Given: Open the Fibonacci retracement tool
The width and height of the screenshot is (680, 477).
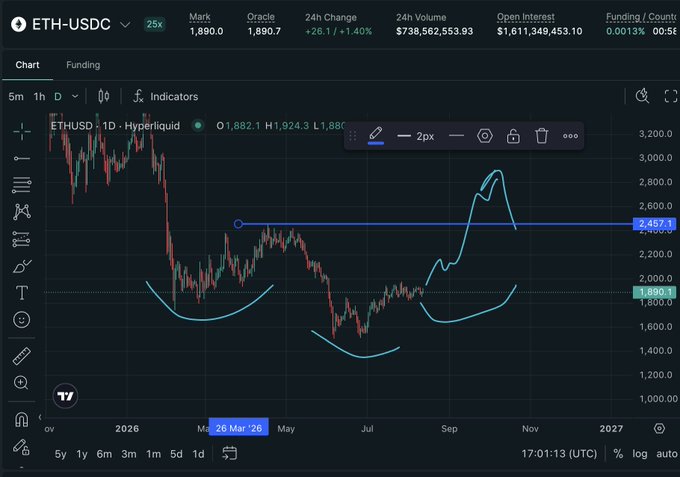Looking at the screenshot, I should [x=22, y=185].
